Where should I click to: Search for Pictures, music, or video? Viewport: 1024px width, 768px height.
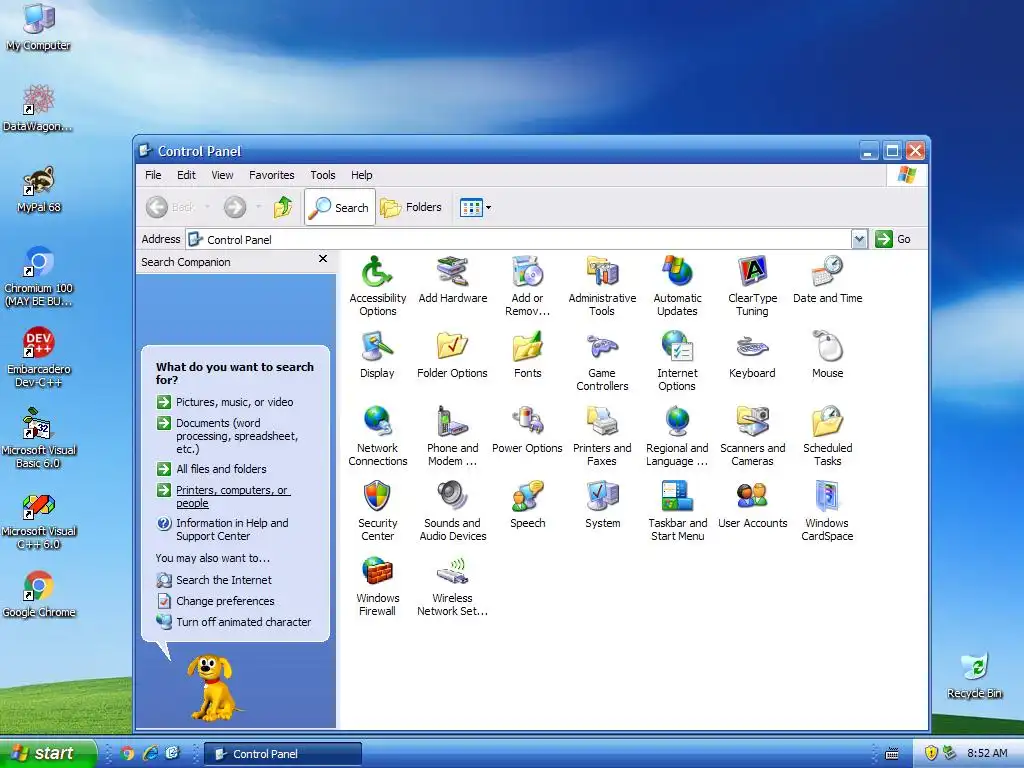click(x=225, y=402)
